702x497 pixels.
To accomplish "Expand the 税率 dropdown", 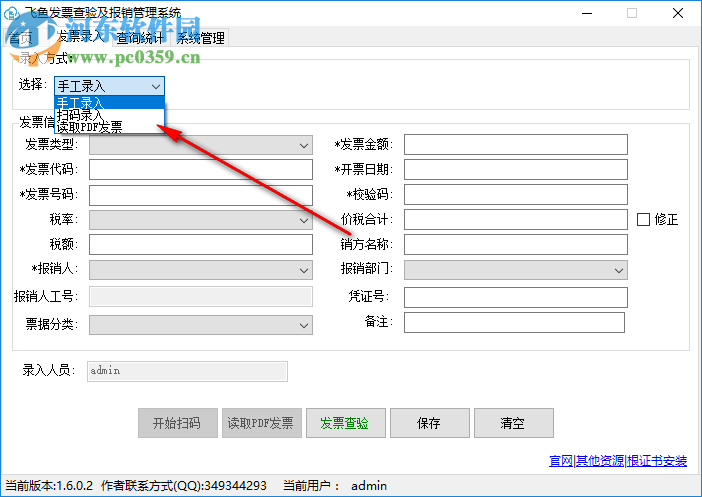I will click(x=201, y=220).
